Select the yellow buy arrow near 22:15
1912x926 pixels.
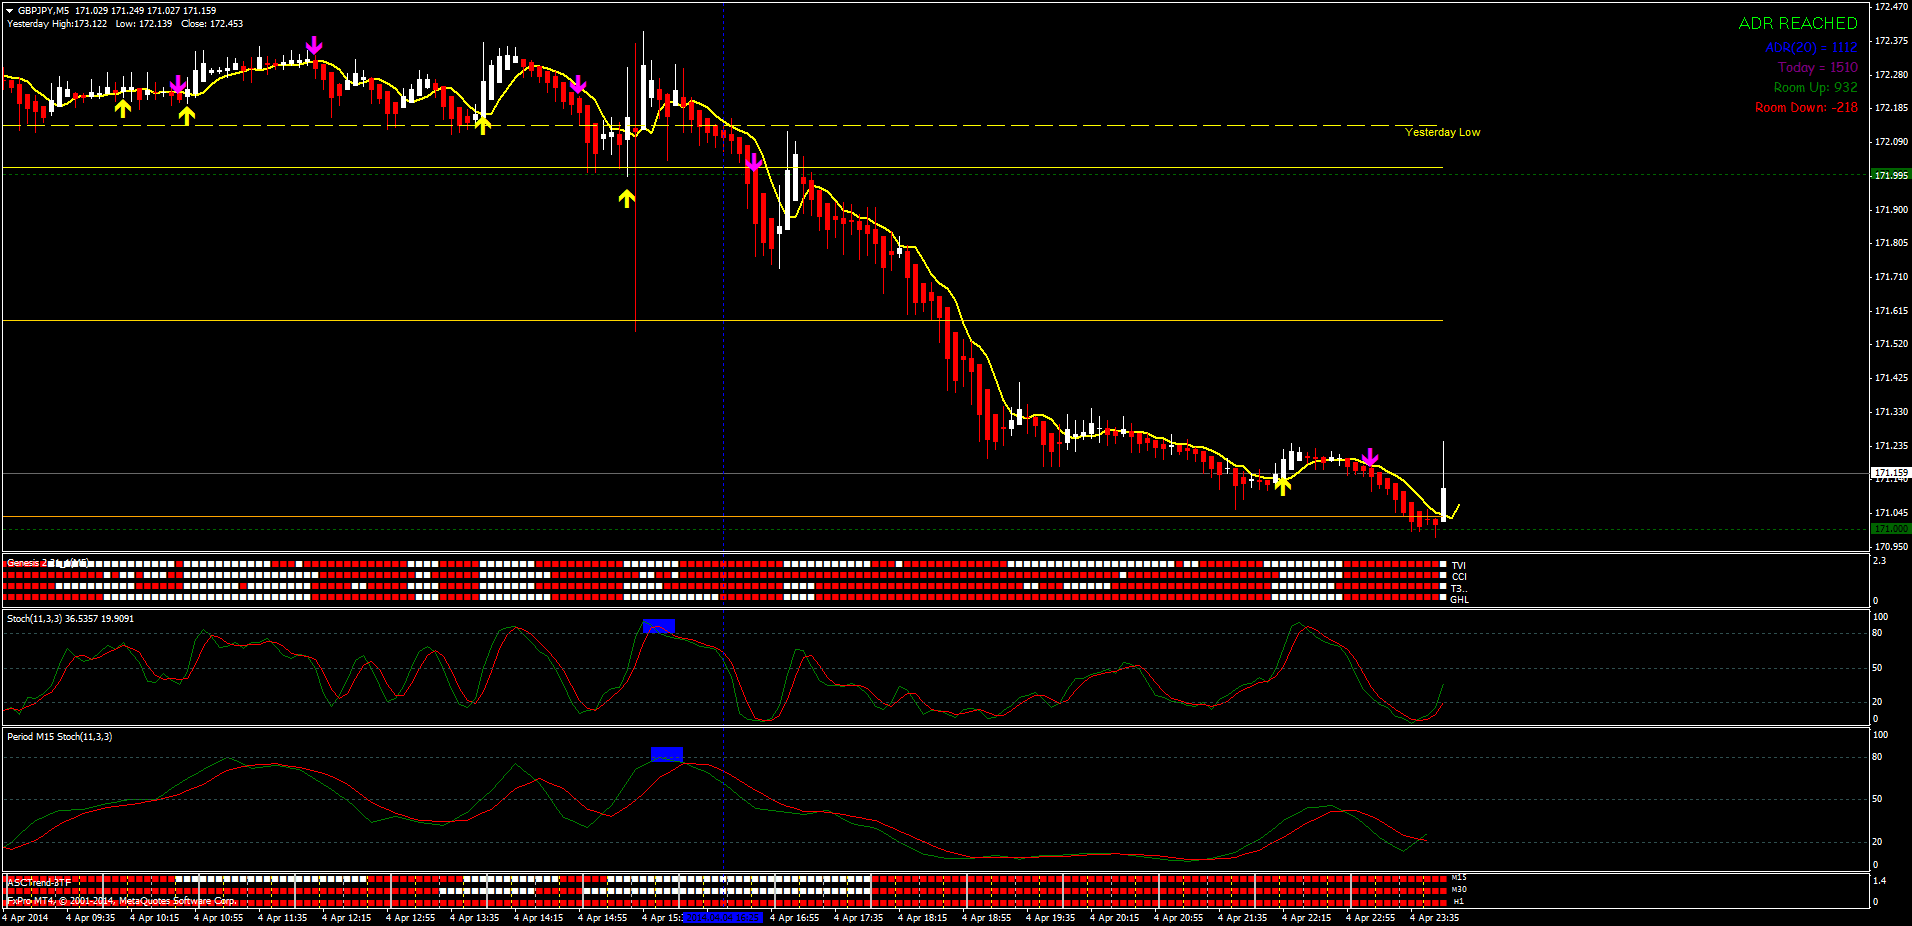[1282, 486]
